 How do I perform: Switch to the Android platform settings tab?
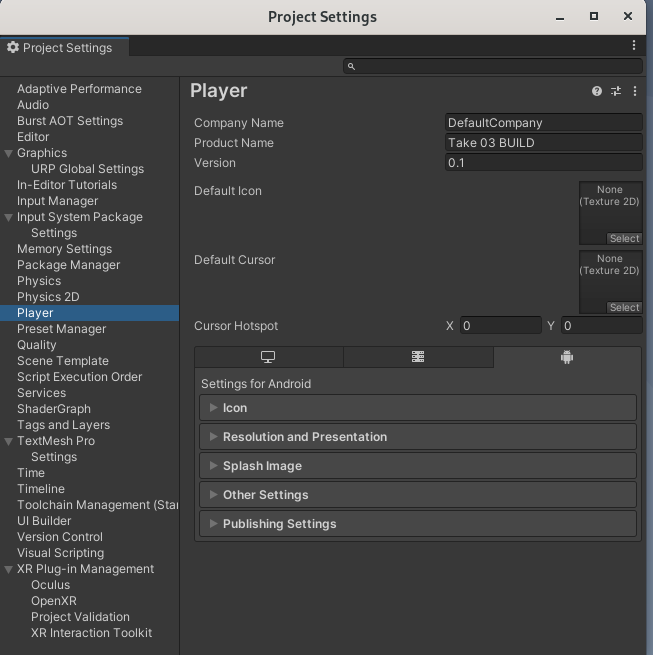point(567,357)
